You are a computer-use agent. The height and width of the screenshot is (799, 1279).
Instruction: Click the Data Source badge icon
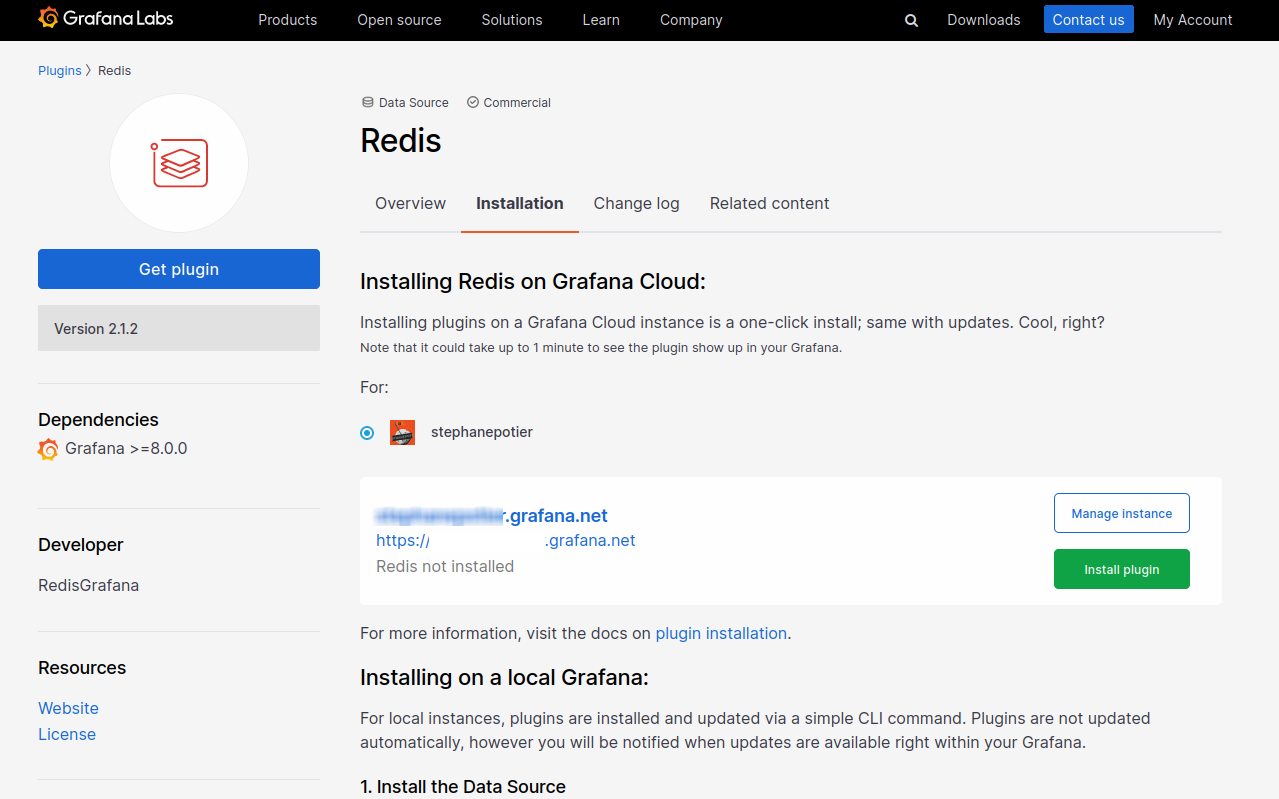point(367,102)
